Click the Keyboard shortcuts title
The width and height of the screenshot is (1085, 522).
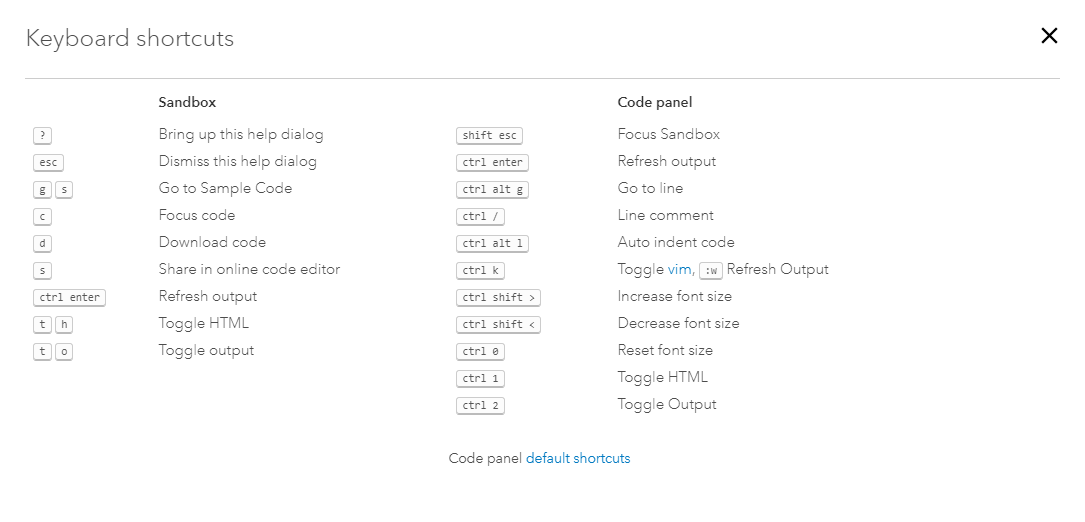(130, 39)
